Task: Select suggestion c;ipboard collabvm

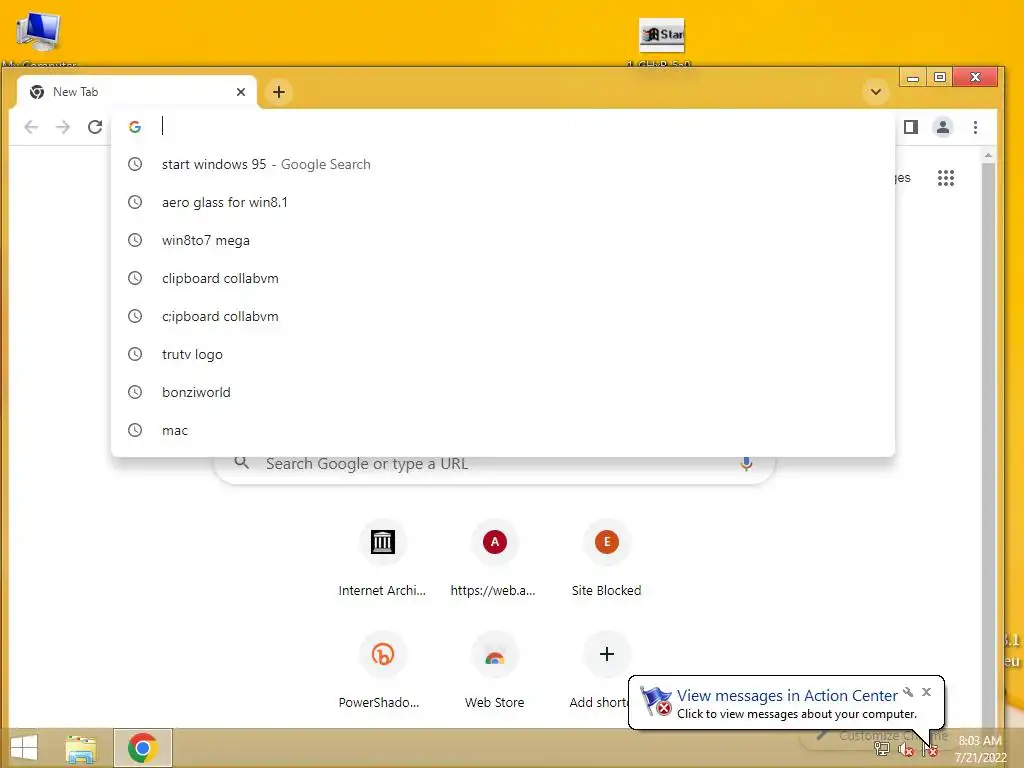Action: (503, 316)
